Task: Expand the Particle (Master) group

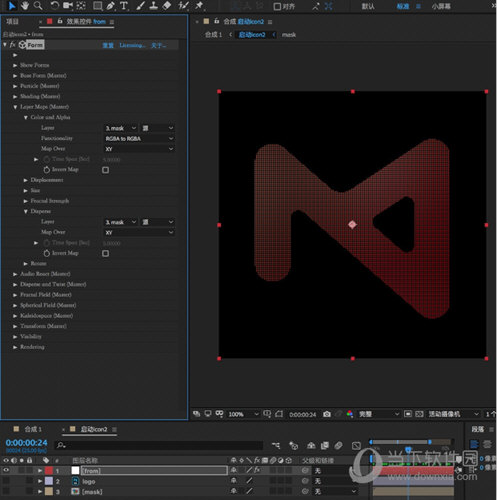Action: coord(15,86)
